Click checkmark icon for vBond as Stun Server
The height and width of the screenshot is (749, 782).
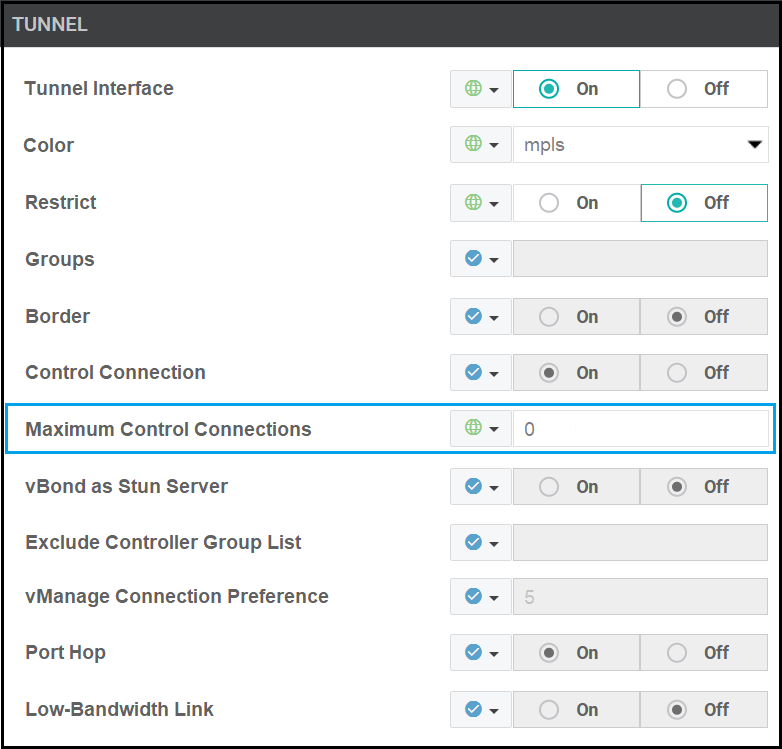click(x=474, y=486)
